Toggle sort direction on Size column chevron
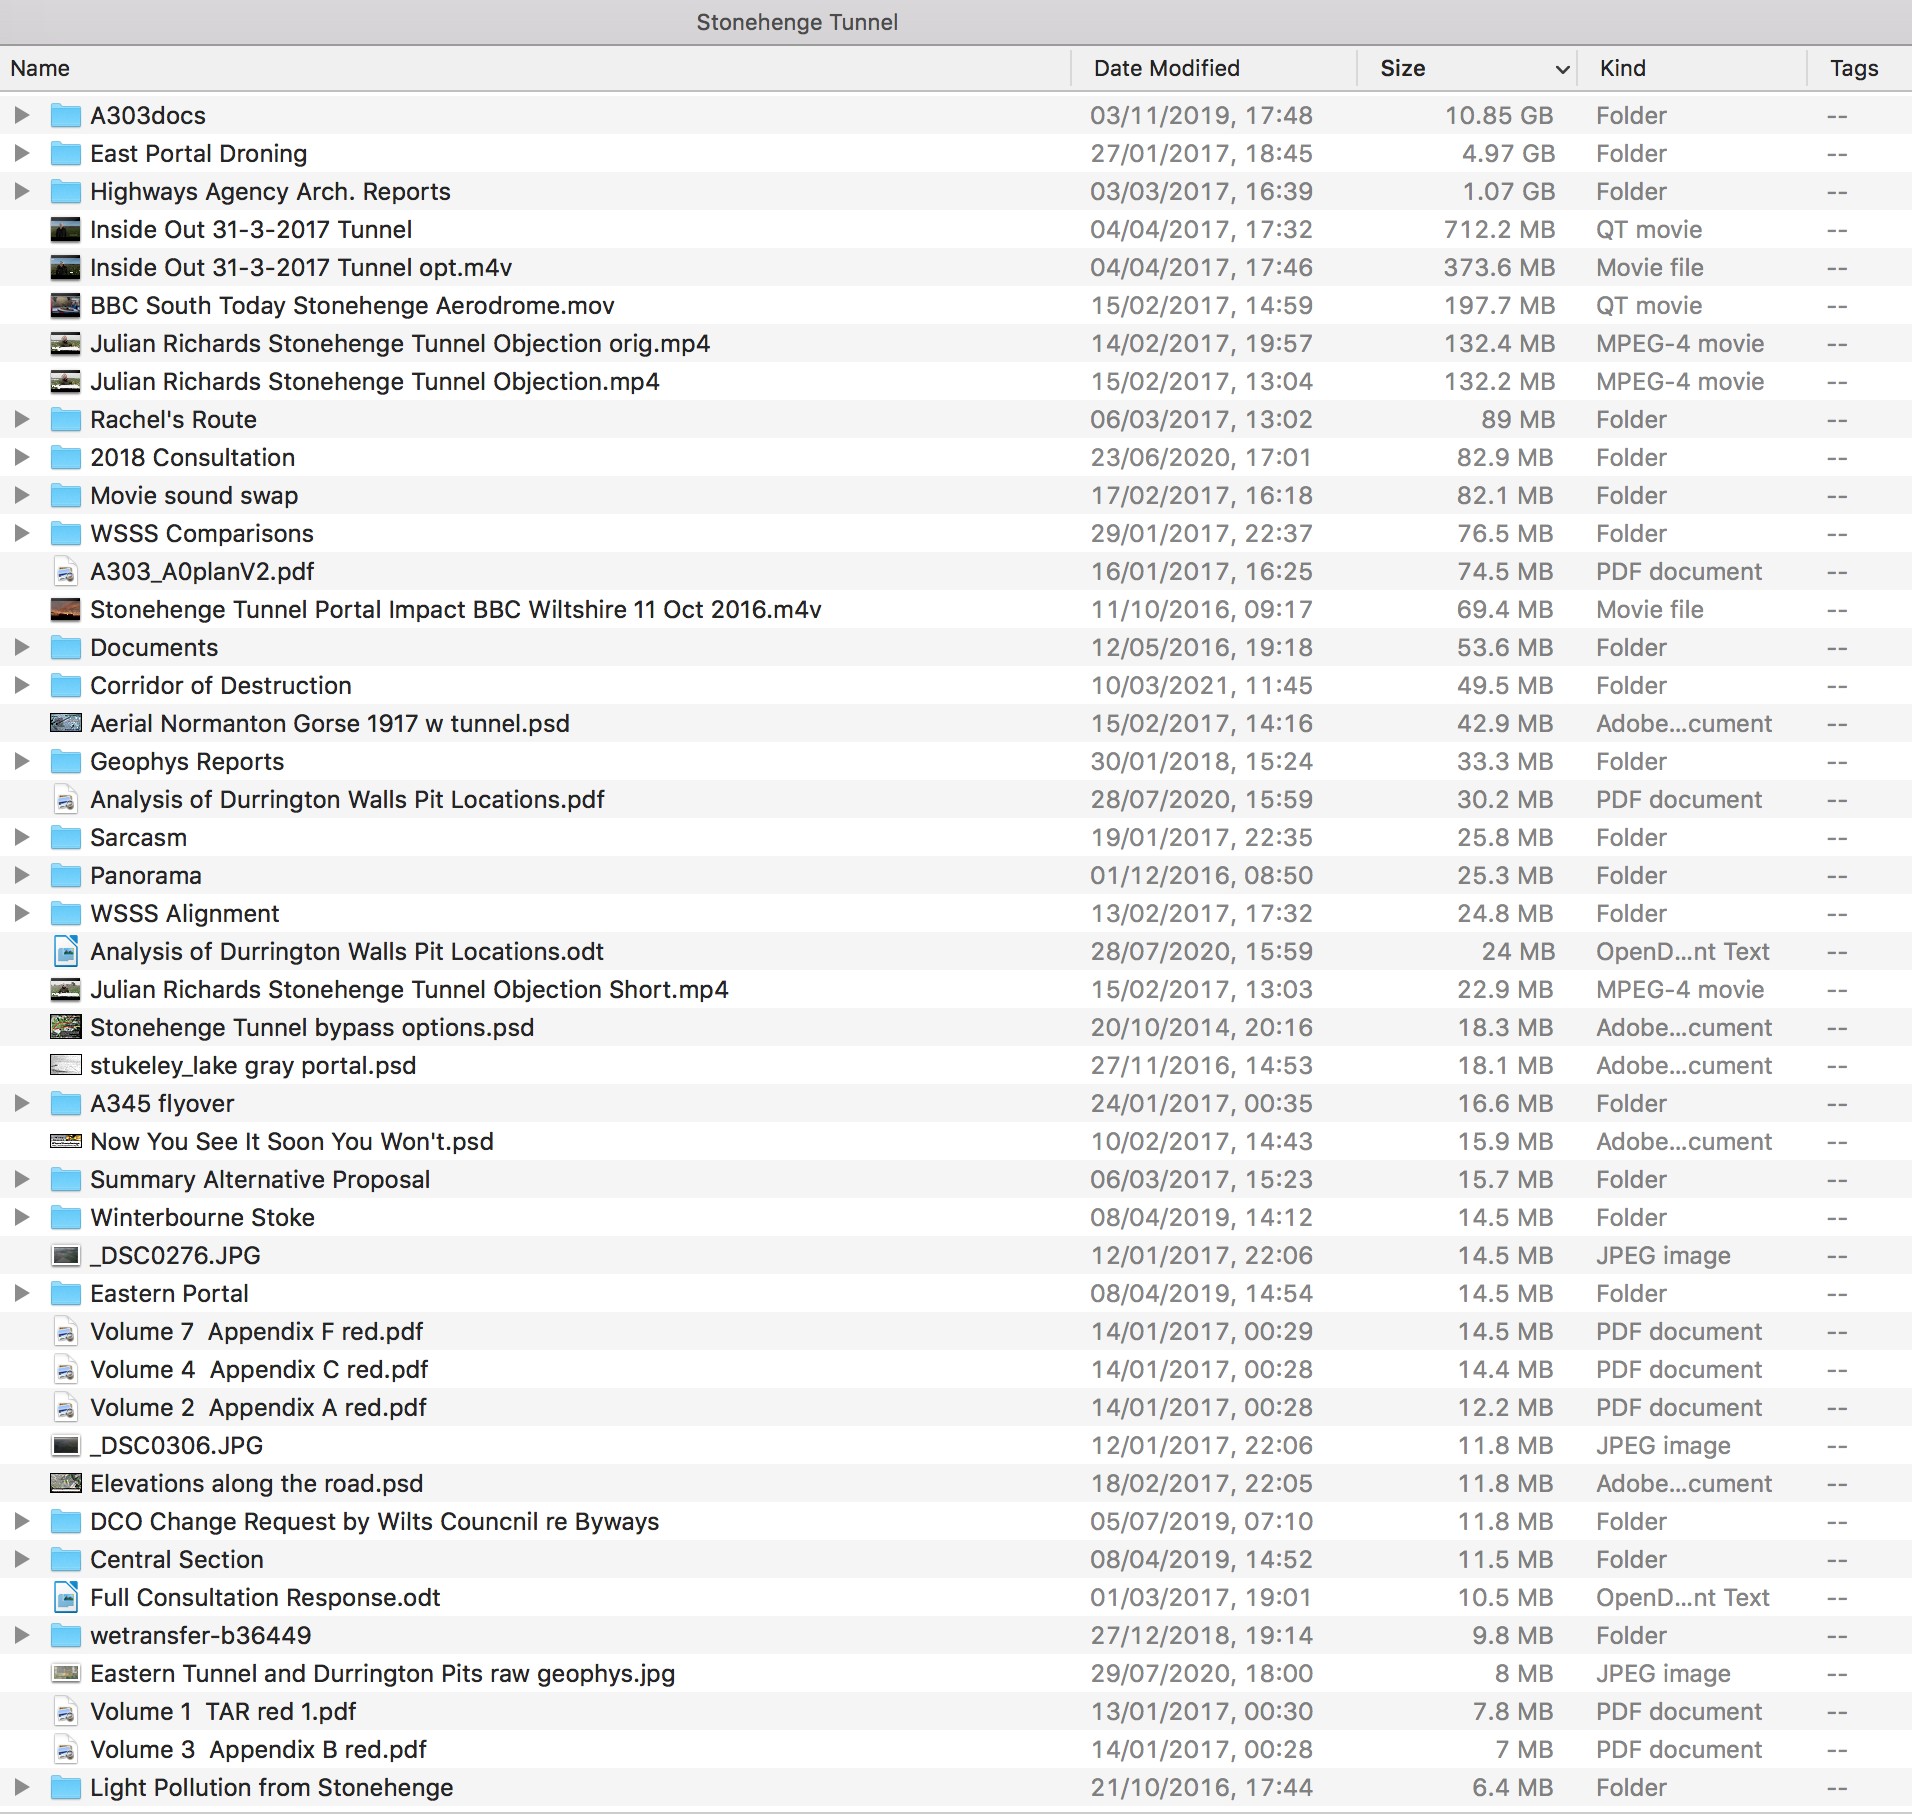This screenshot has width=1912, height=1814. coord(1561,69)
